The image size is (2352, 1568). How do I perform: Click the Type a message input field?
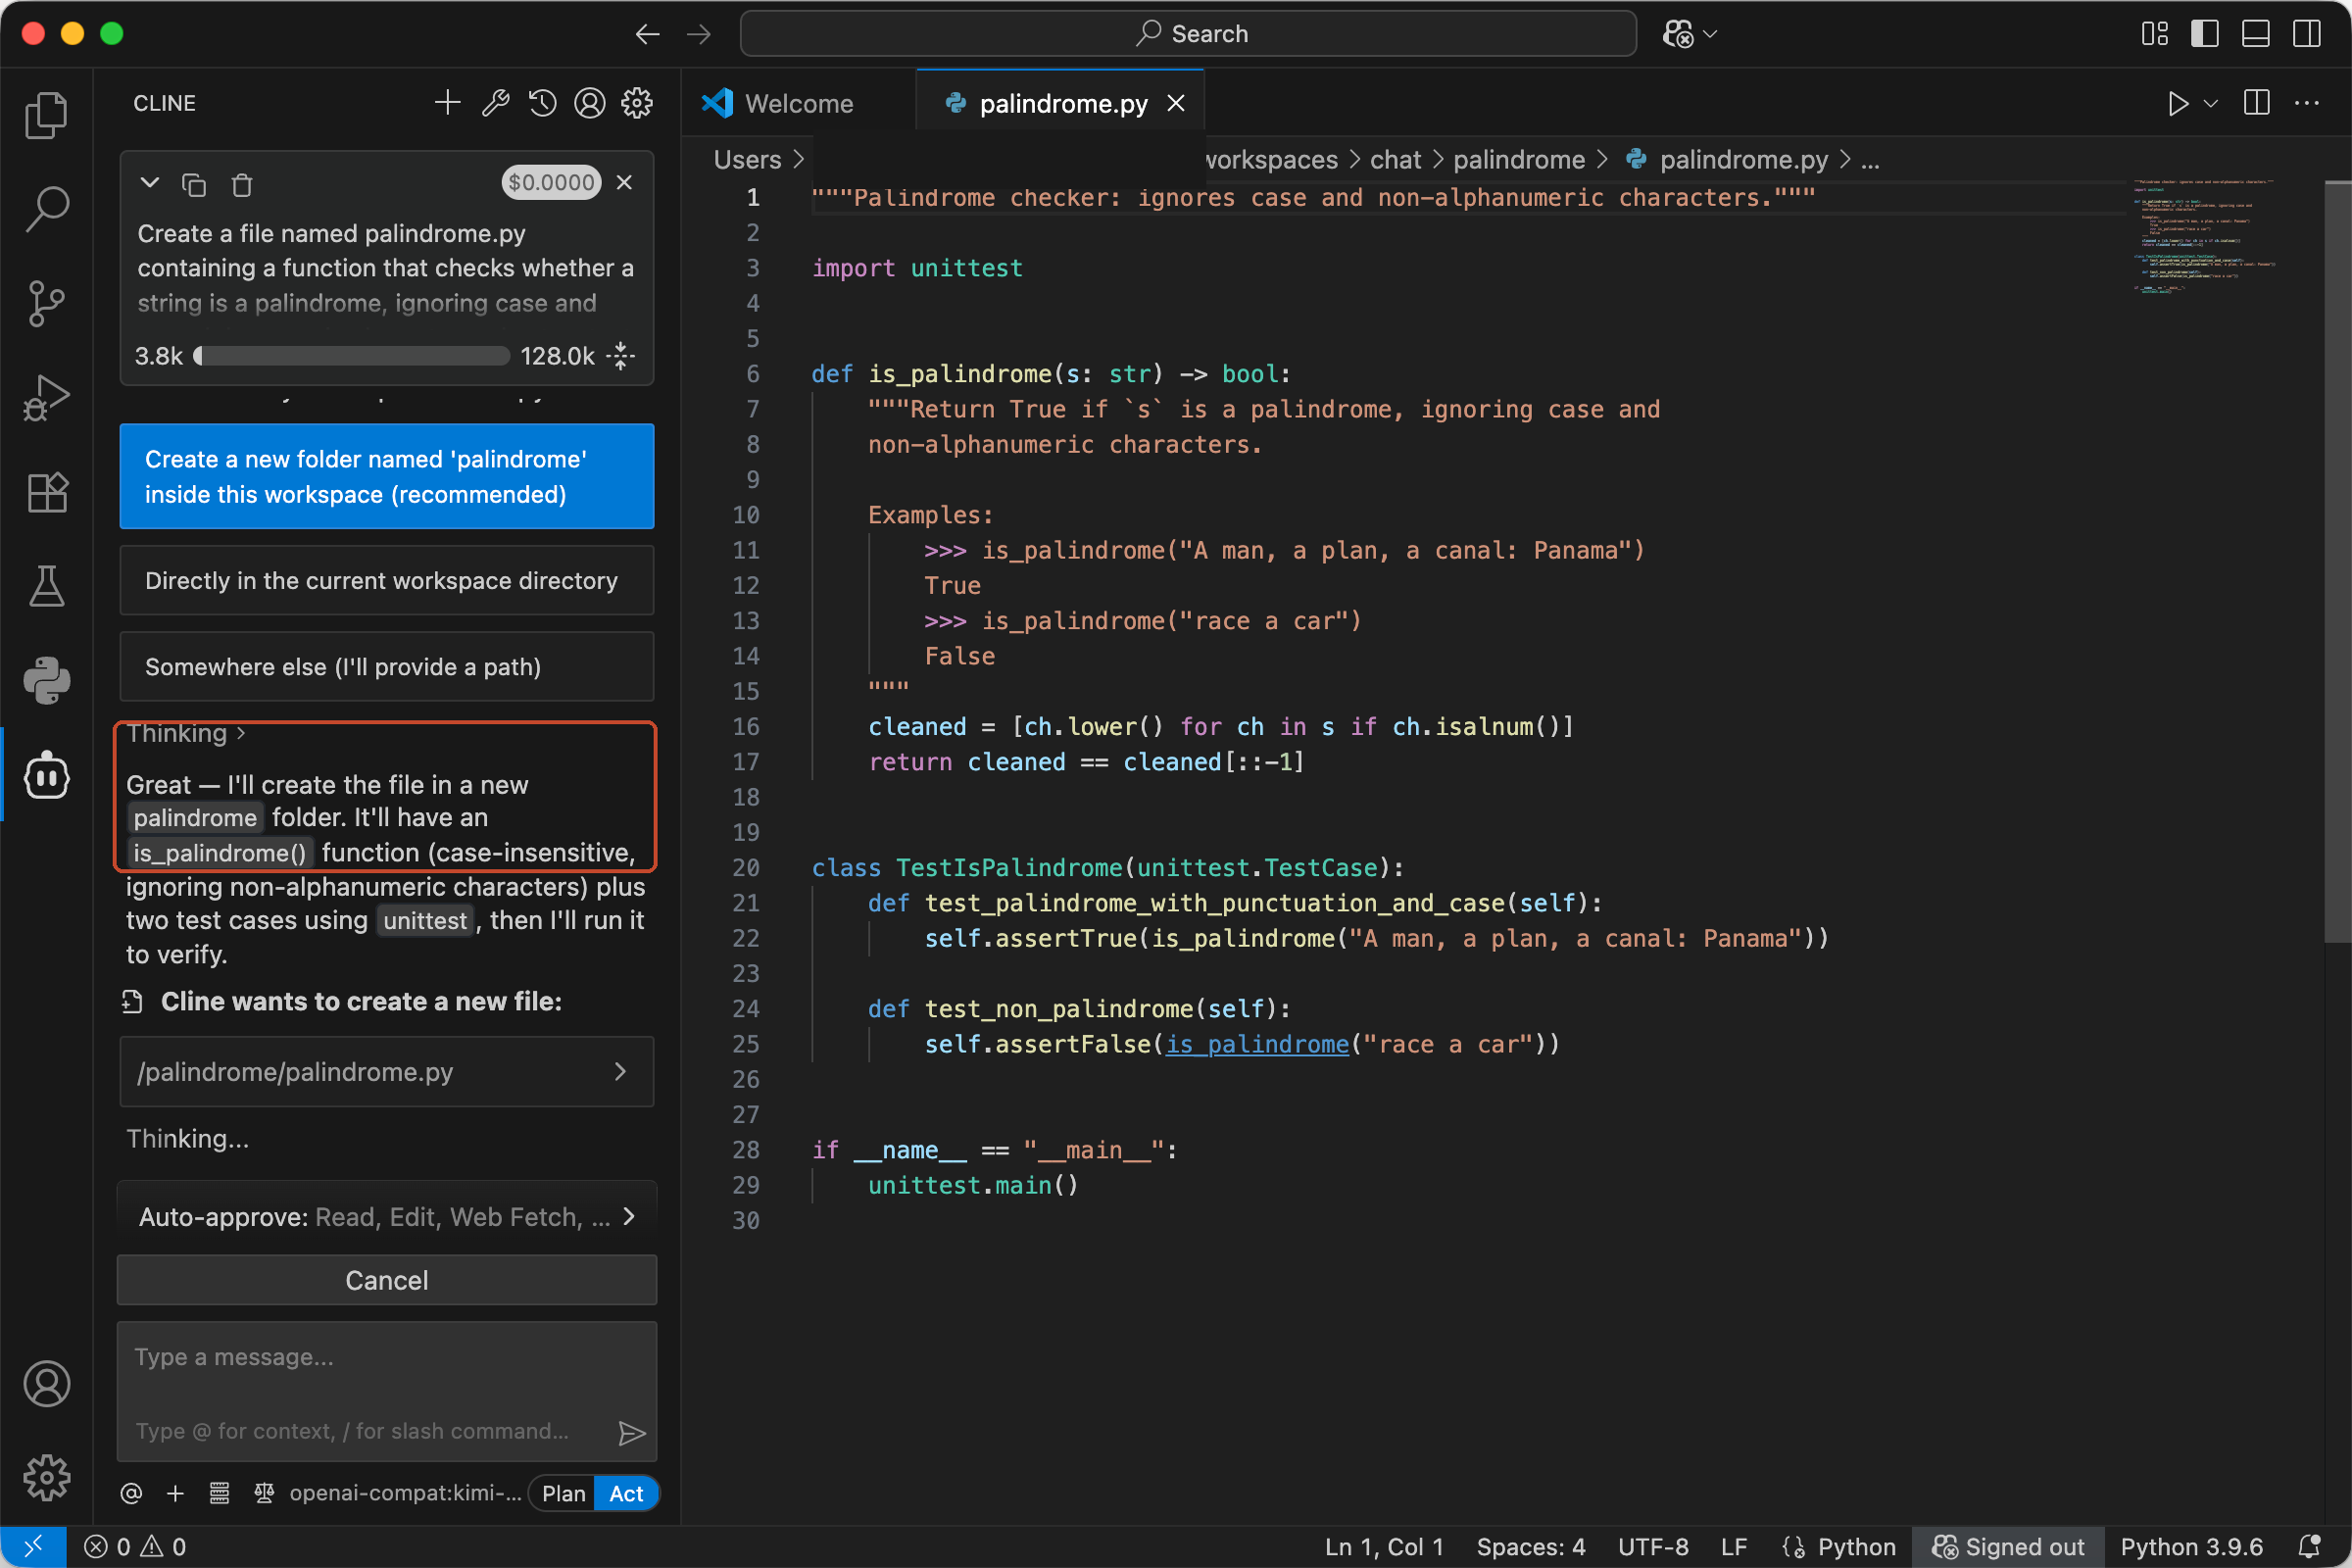point(387,1391)
